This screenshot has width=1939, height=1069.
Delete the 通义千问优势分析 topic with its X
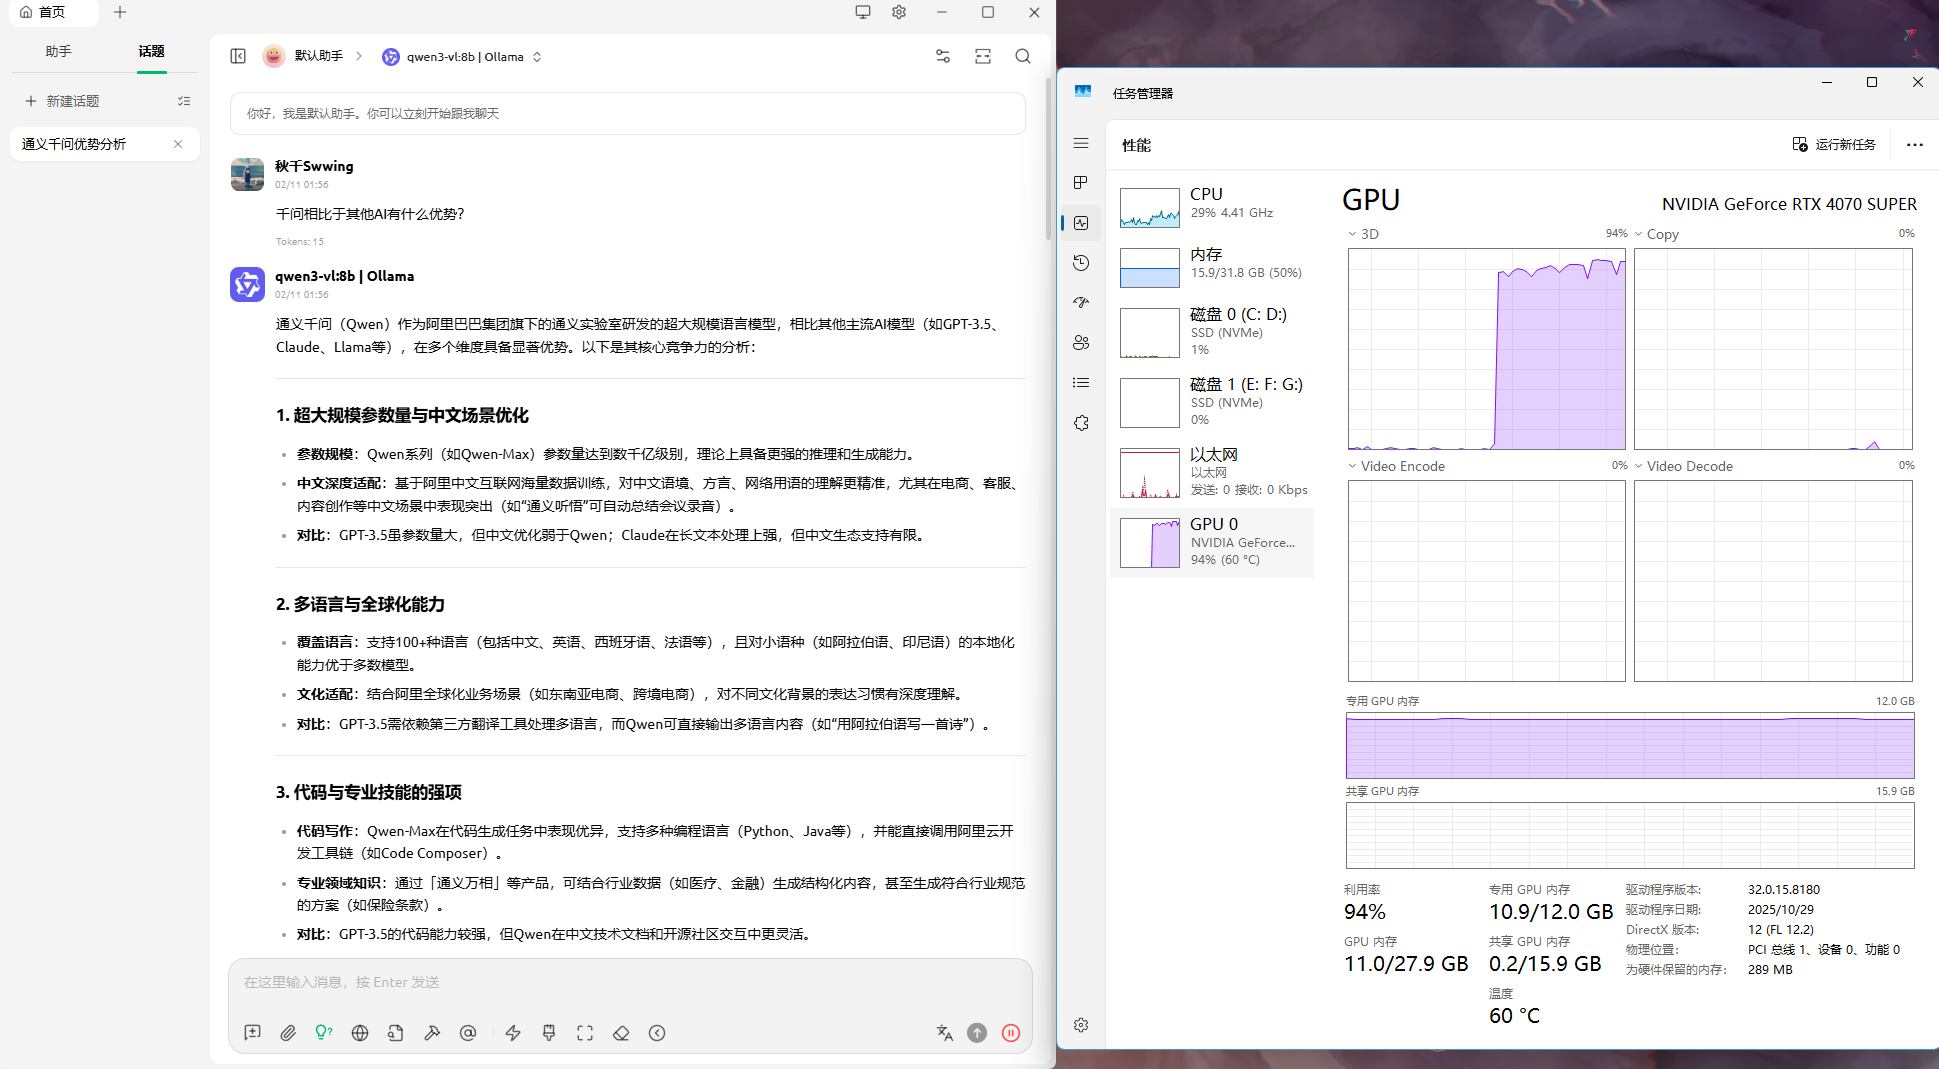click(x=178, y=144)
